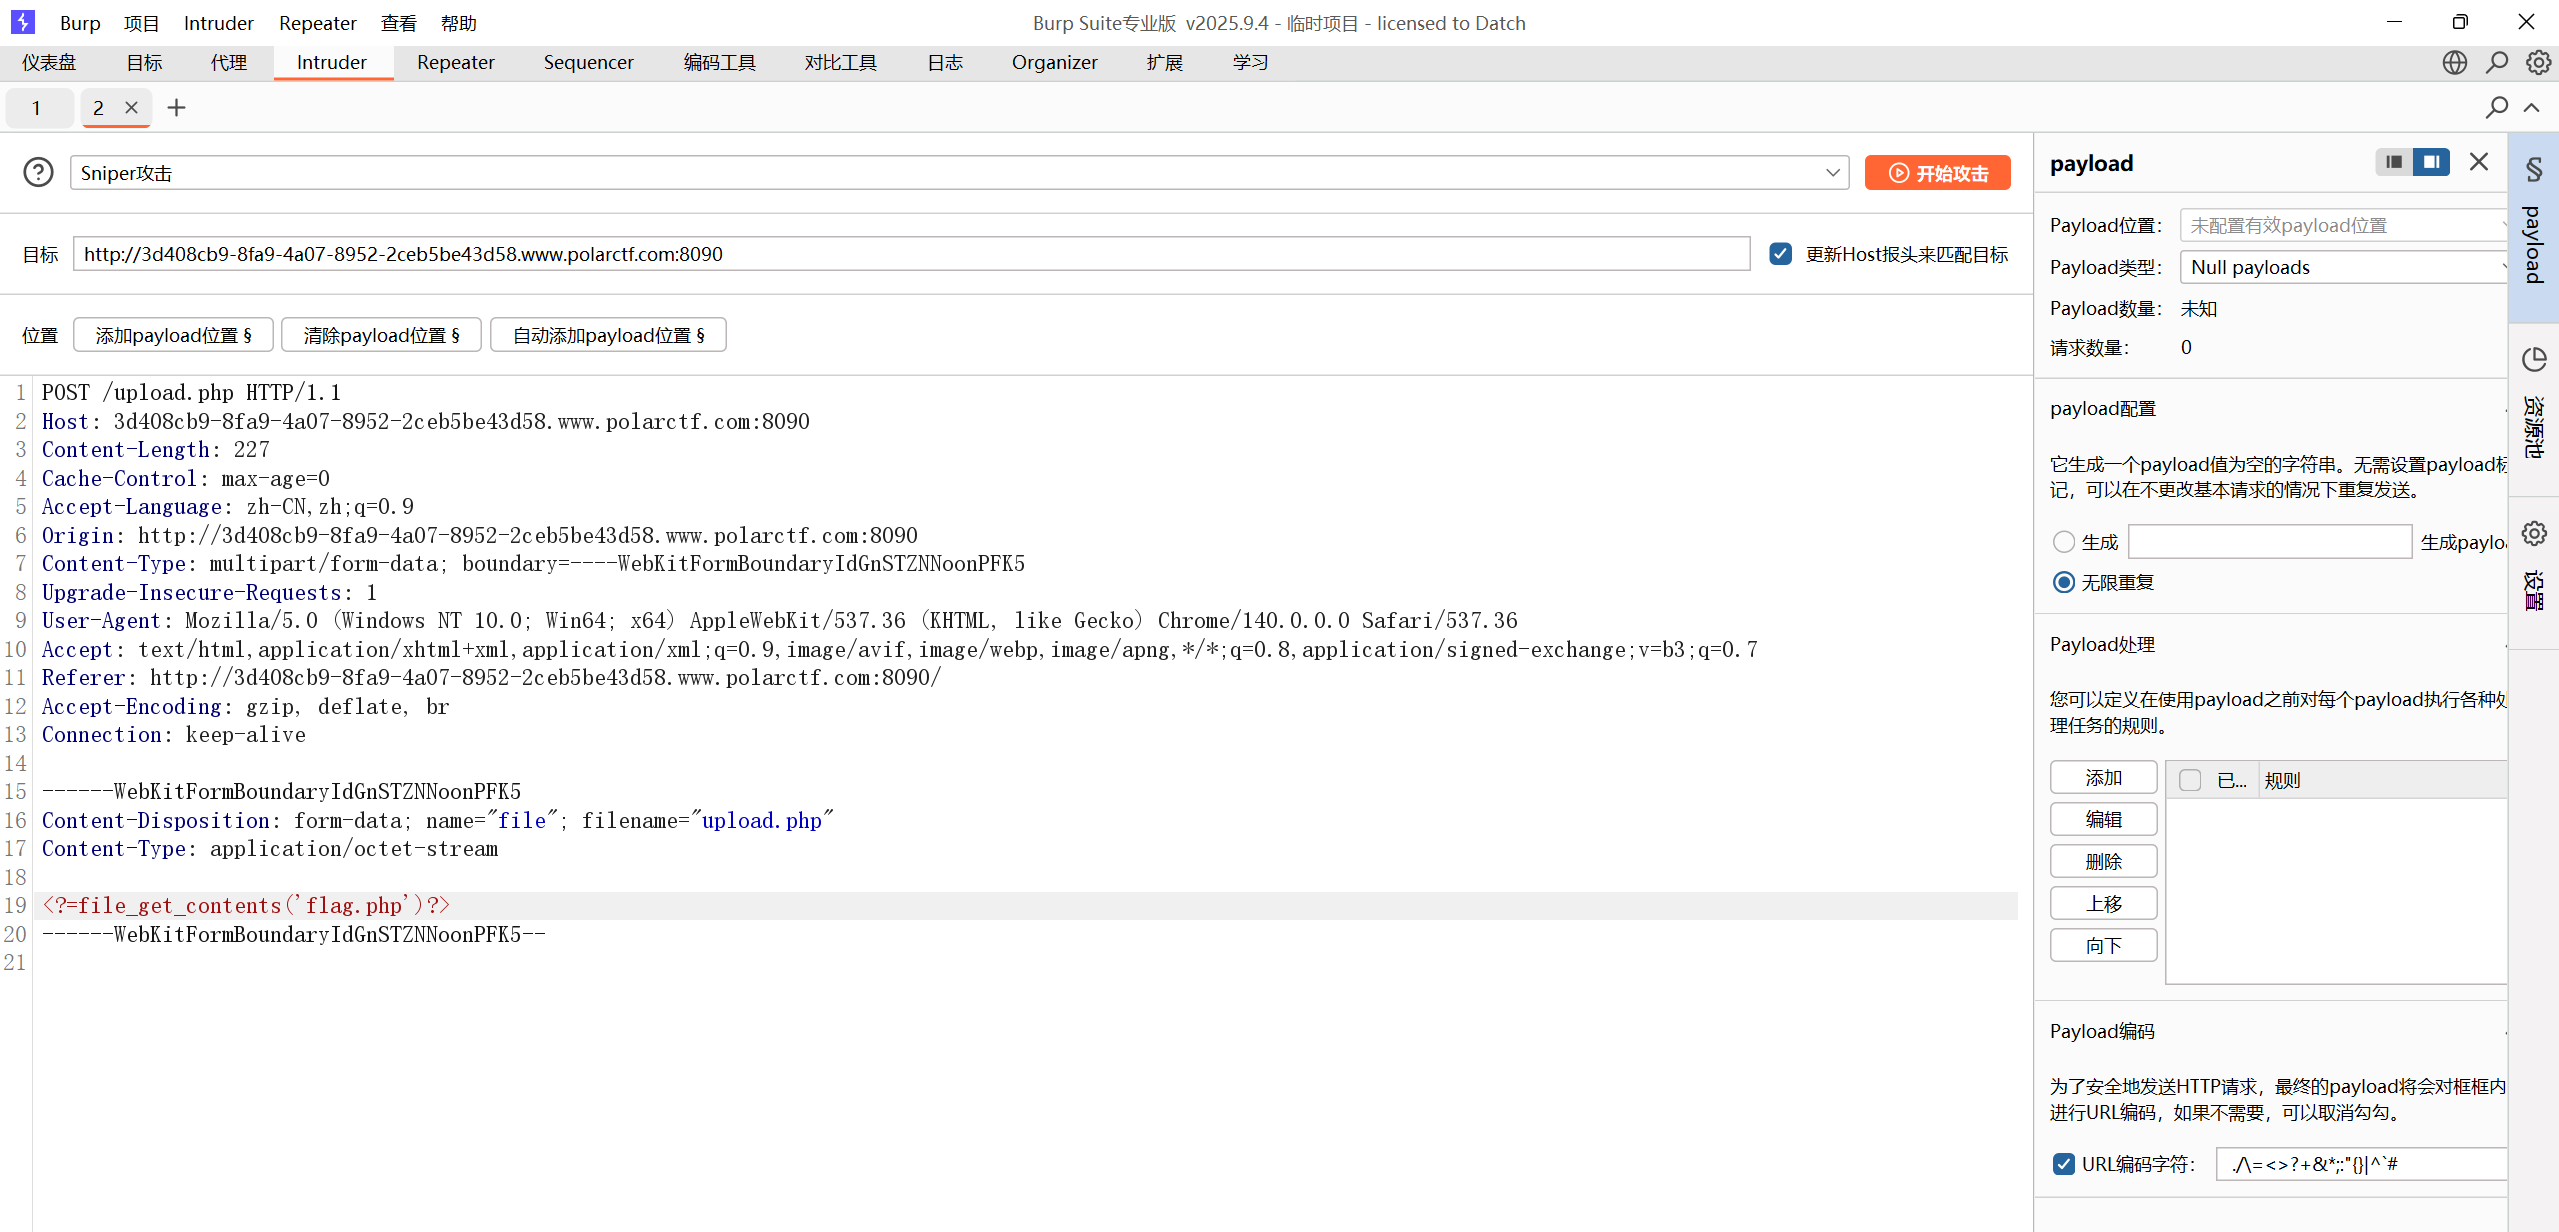
Task: Open the Intruder settings sidebar gear
Action: tap(2534, 534)
